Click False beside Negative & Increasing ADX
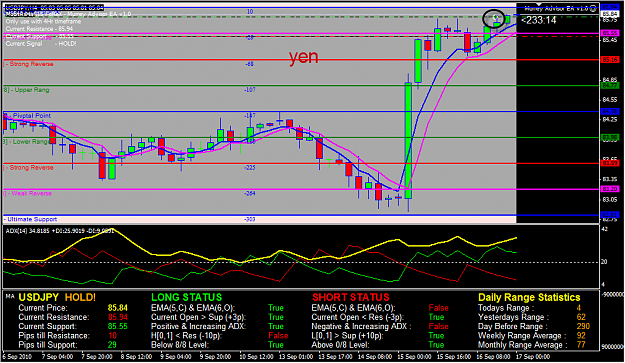 438,327
